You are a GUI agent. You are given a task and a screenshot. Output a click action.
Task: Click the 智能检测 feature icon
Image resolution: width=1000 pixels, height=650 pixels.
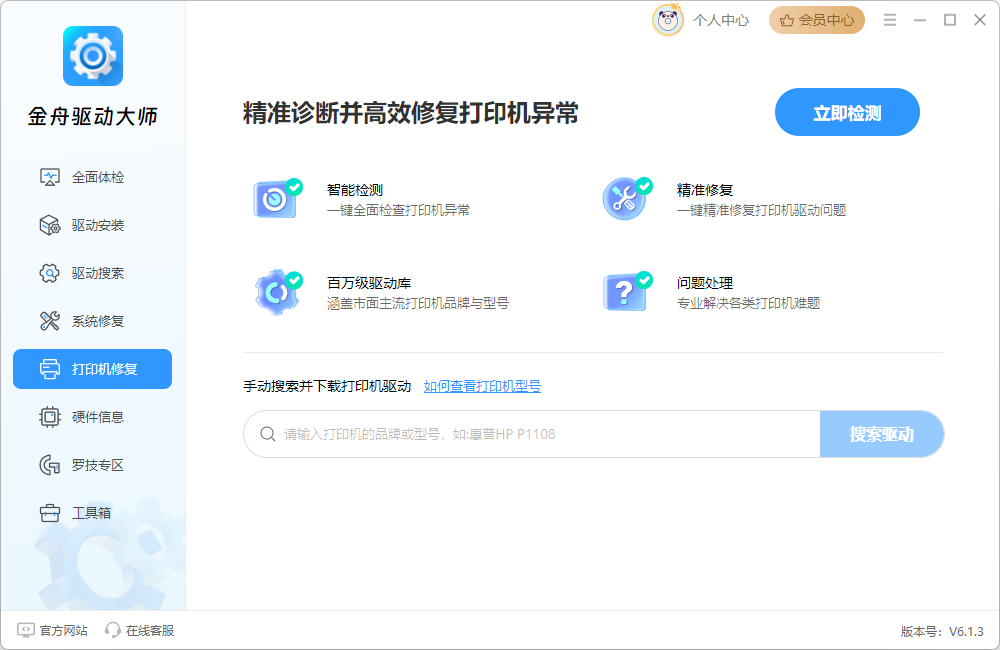click(277, 199)
